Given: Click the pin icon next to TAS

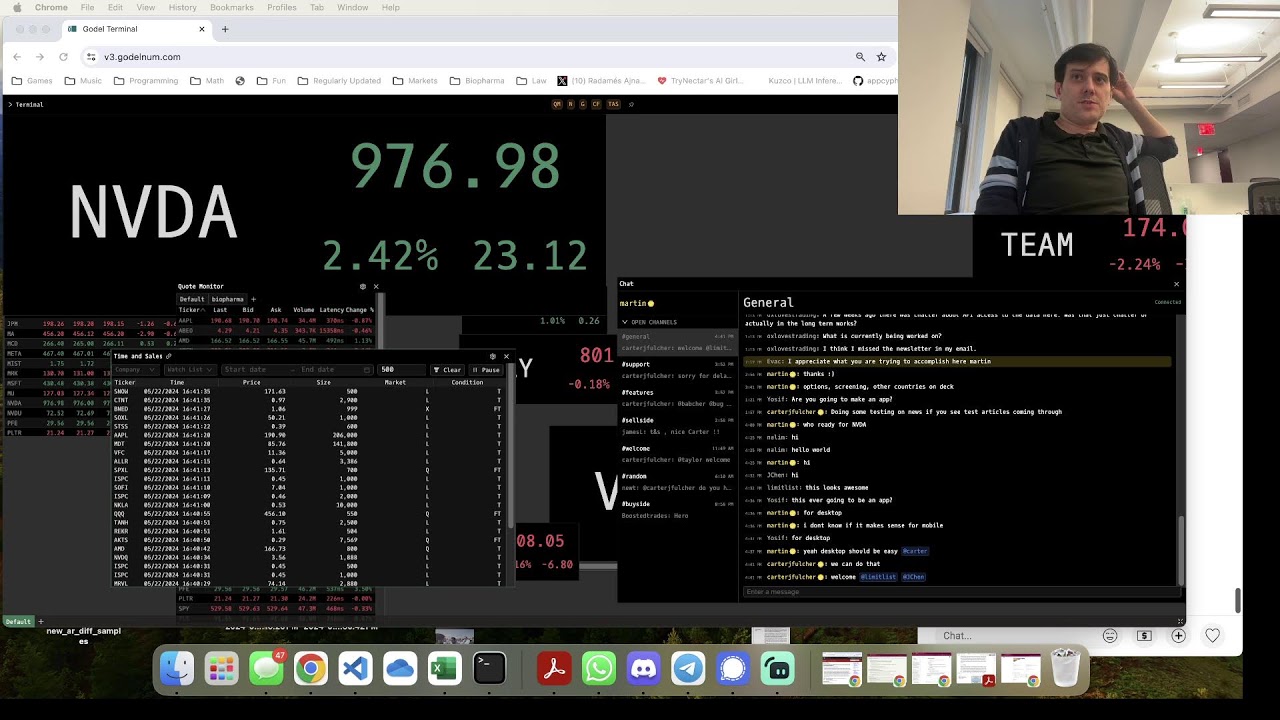Looking at the screenshot, I should pos(632,104).
